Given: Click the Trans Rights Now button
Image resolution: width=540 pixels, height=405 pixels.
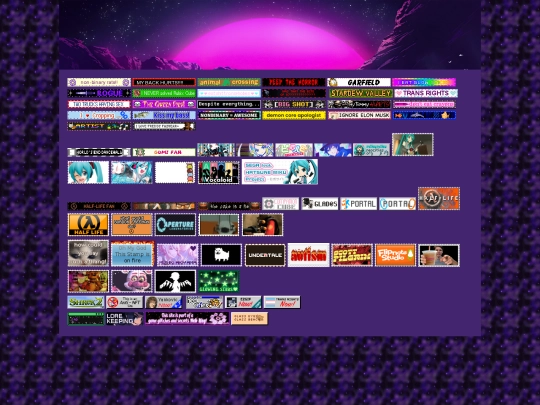Looking at the screenshot, I should pyautogui.click(x=282, y=302).
